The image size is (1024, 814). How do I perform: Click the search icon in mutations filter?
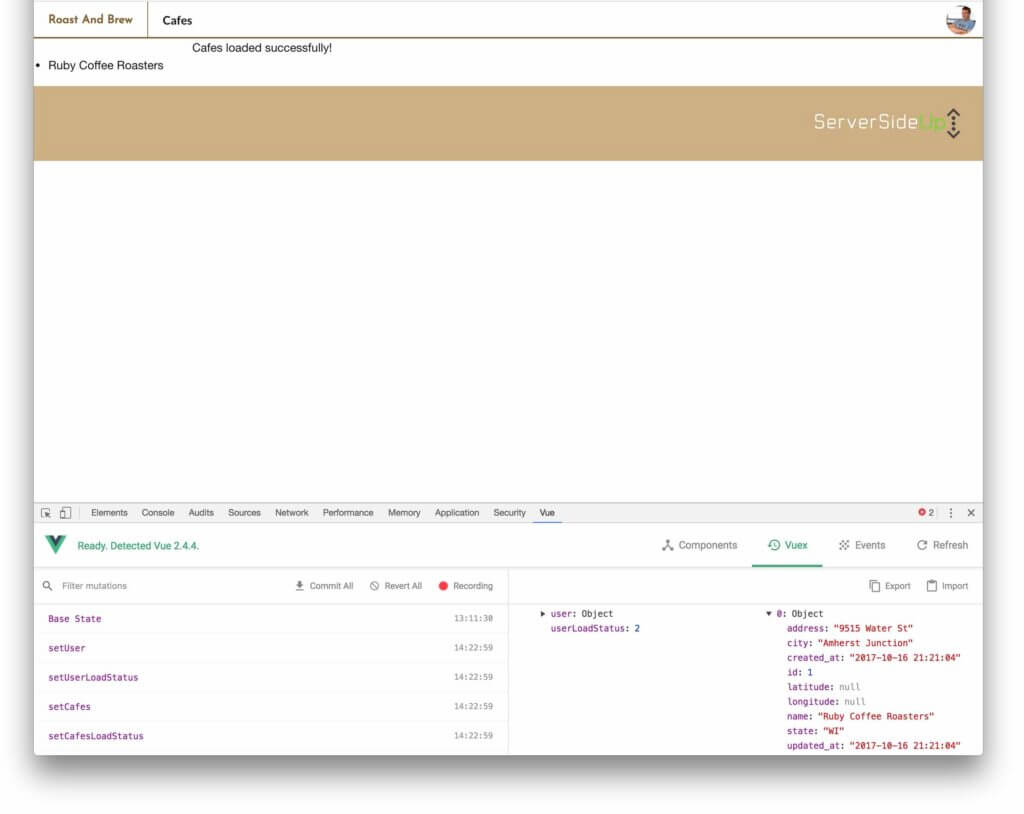(x=48, y=586)
